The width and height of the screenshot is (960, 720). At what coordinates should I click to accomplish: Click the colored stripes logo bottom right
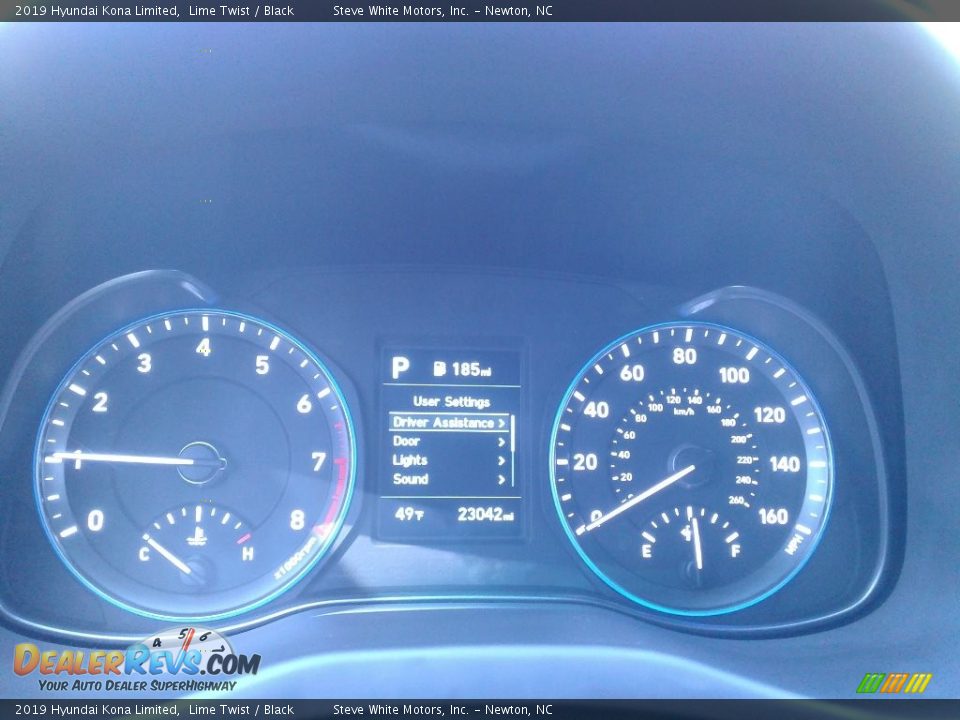tap(894, 683)
